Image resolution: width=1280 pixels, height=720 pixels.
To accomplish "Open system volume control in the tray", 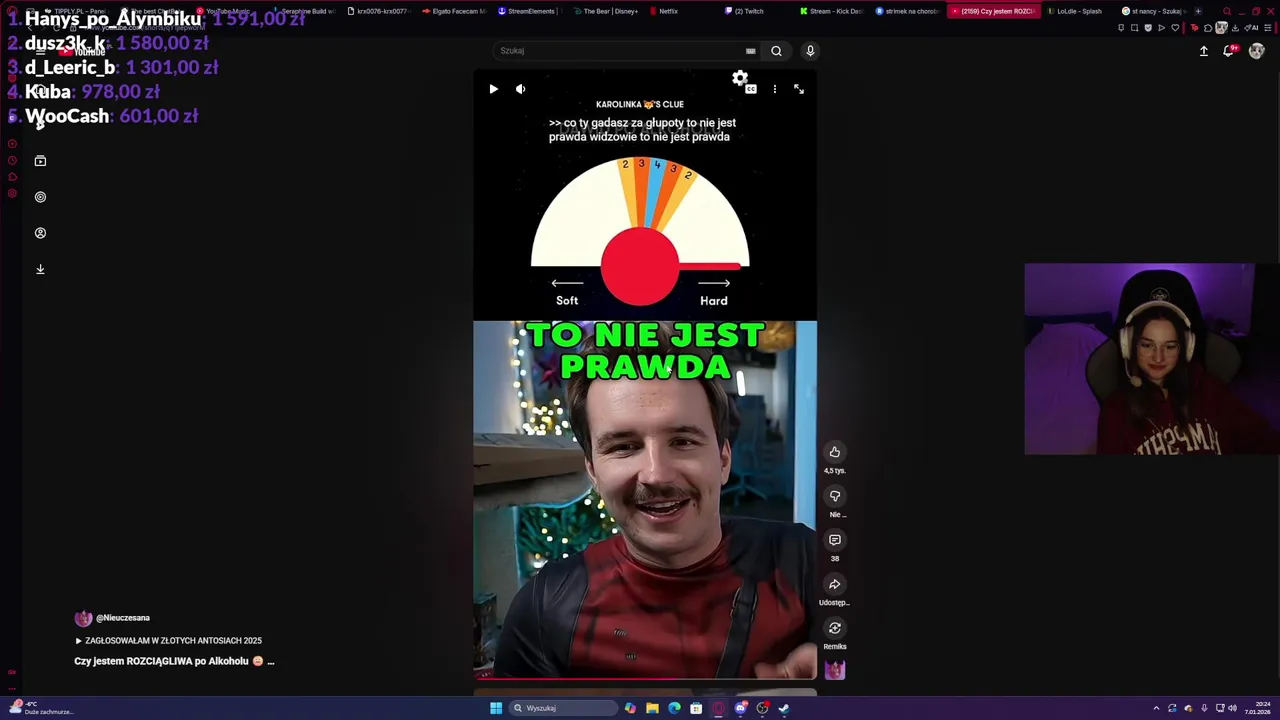I will pyautogui.click(x=1232, y=708).
